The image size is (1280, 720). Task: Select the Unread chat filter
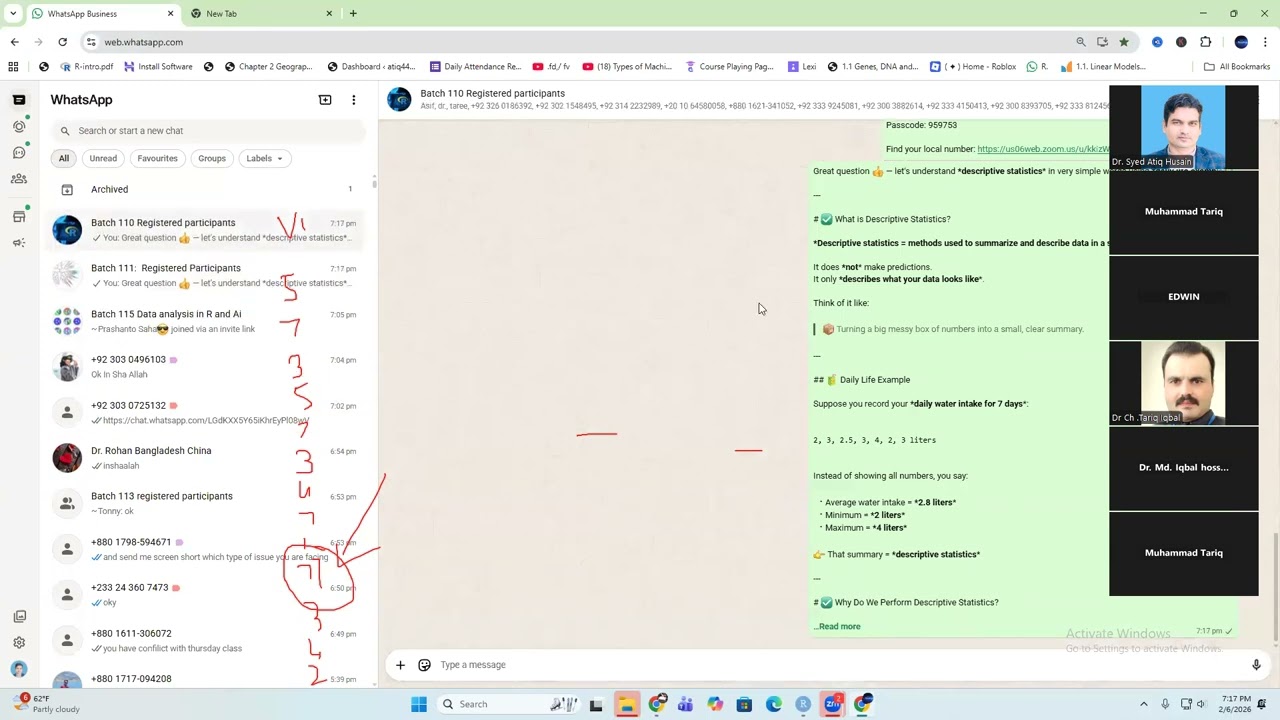tap(103, 158)
